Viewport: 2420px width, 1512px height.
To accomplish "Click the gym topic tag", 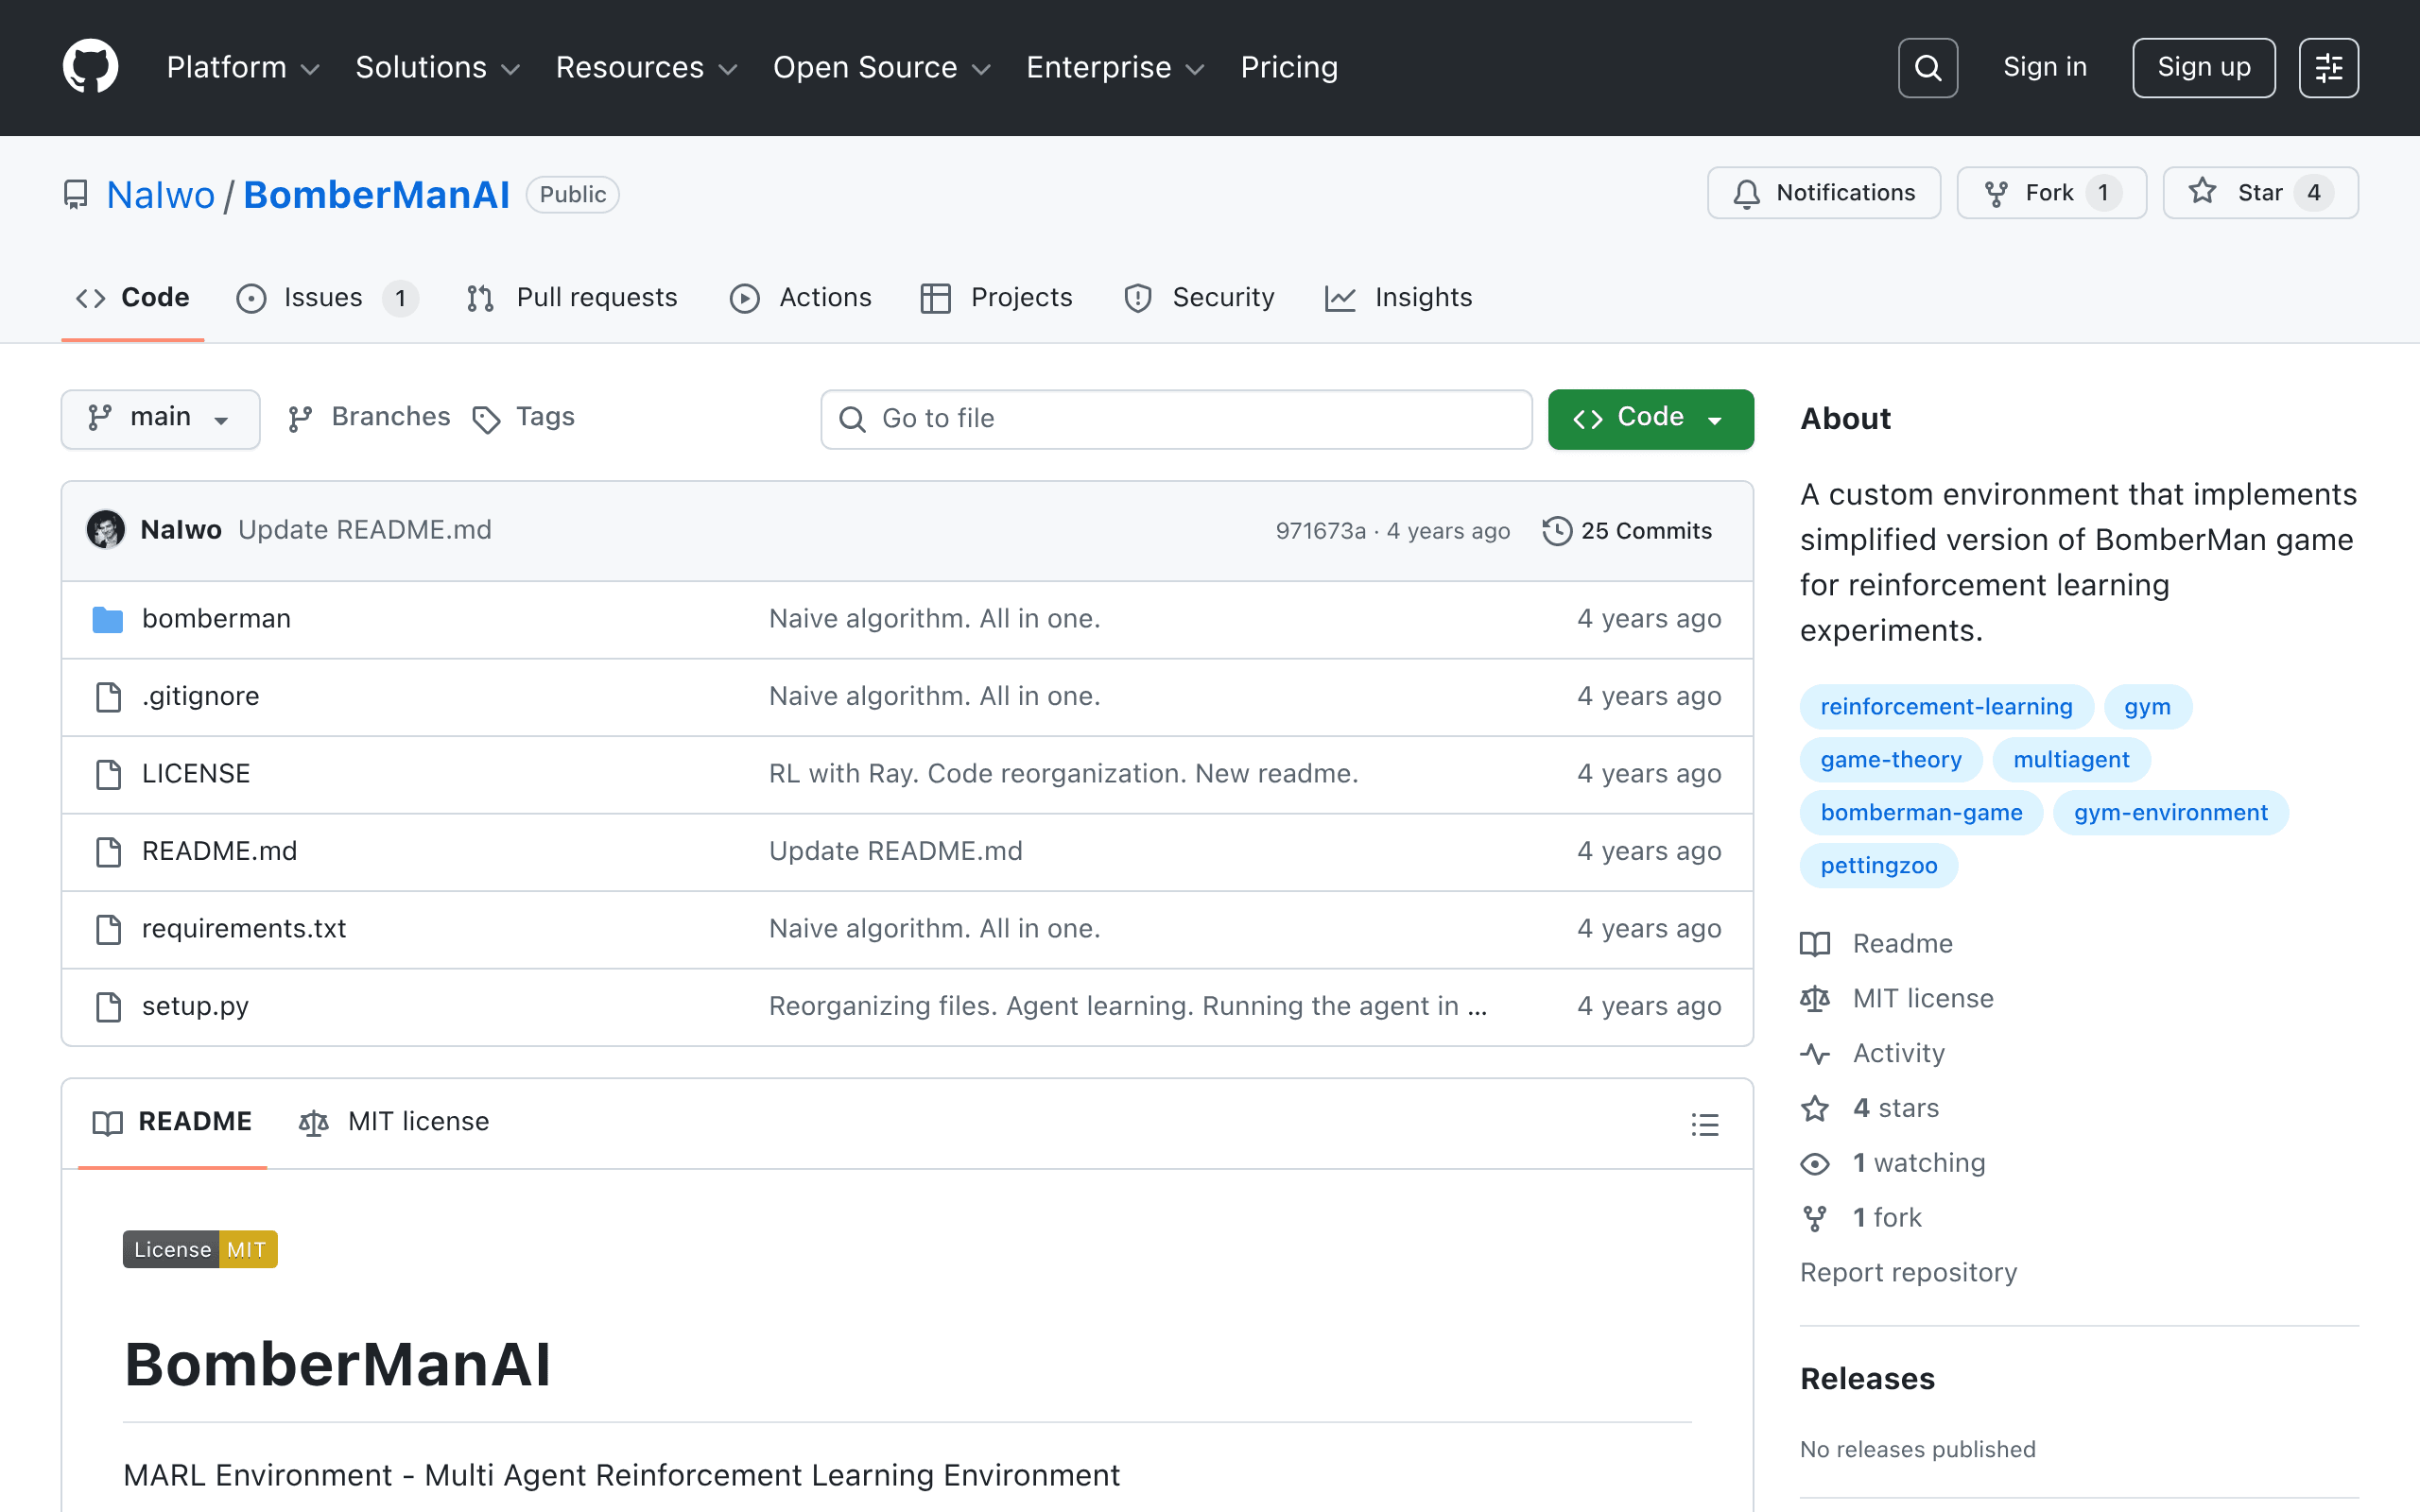I will click(x=2147, y=707).
